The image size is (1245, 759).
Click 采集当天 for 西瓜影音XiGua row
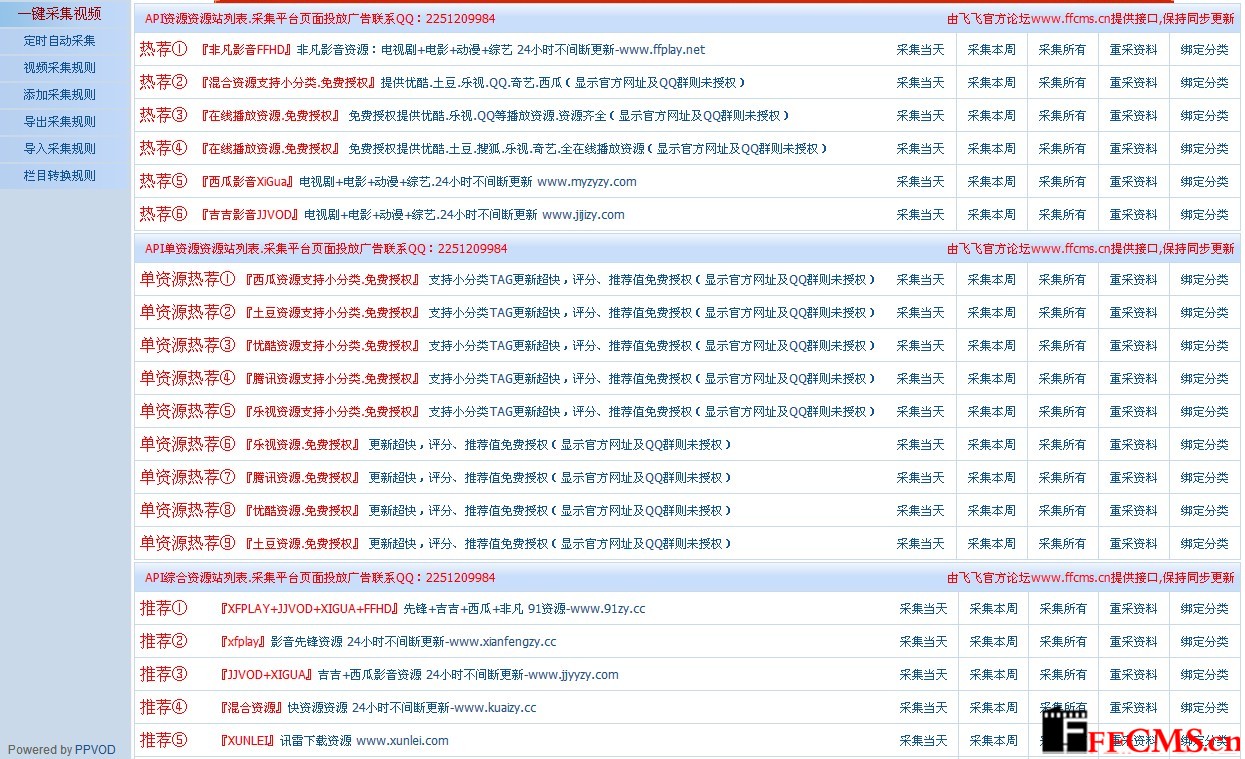[x=920, y=182]
